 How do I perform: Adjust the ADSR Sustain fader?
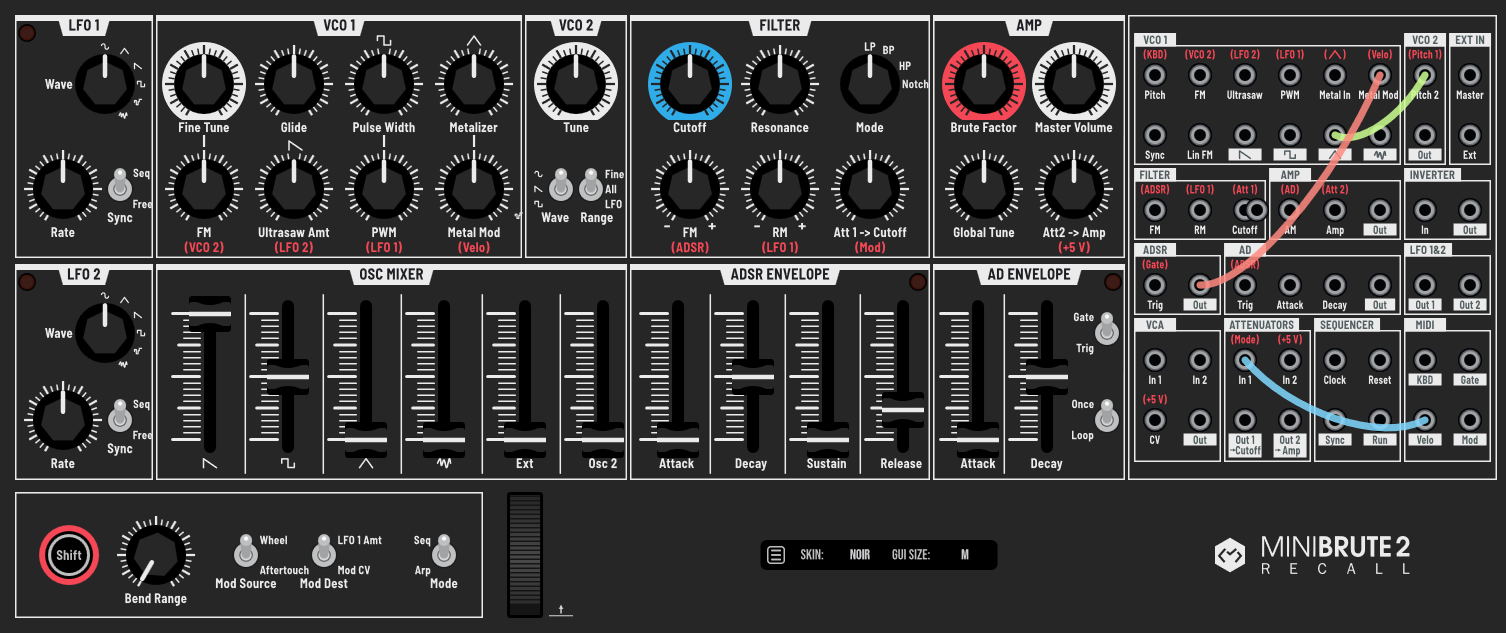(828, 439)
